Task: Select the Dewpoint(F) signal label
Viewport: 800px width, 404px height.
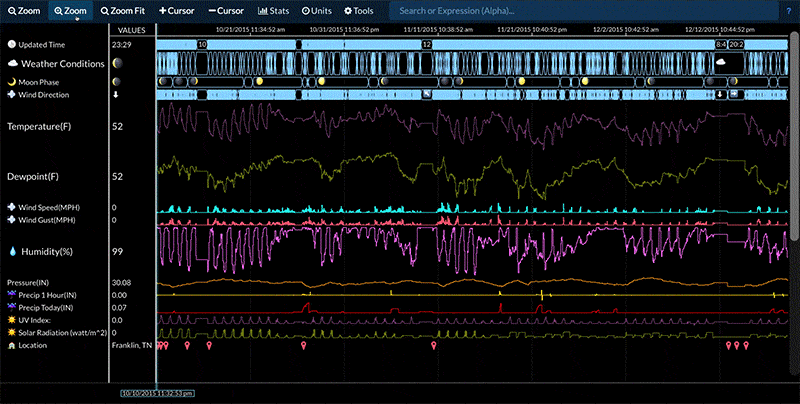Action: point(33,176)
